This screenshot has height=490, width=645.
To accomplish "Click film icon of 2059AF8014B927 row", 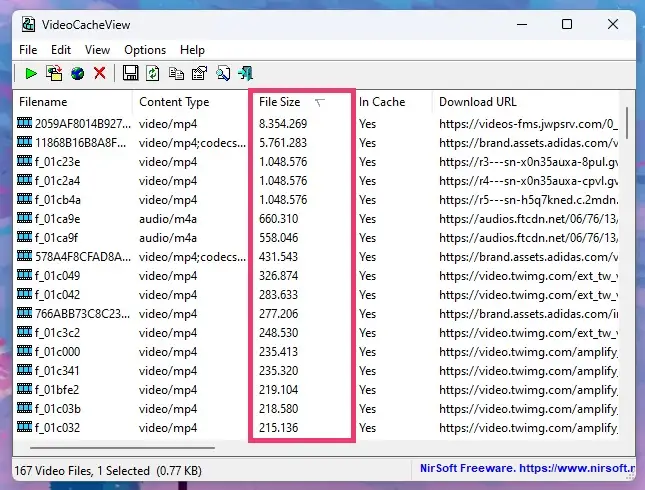I will (x=24, y=123).
